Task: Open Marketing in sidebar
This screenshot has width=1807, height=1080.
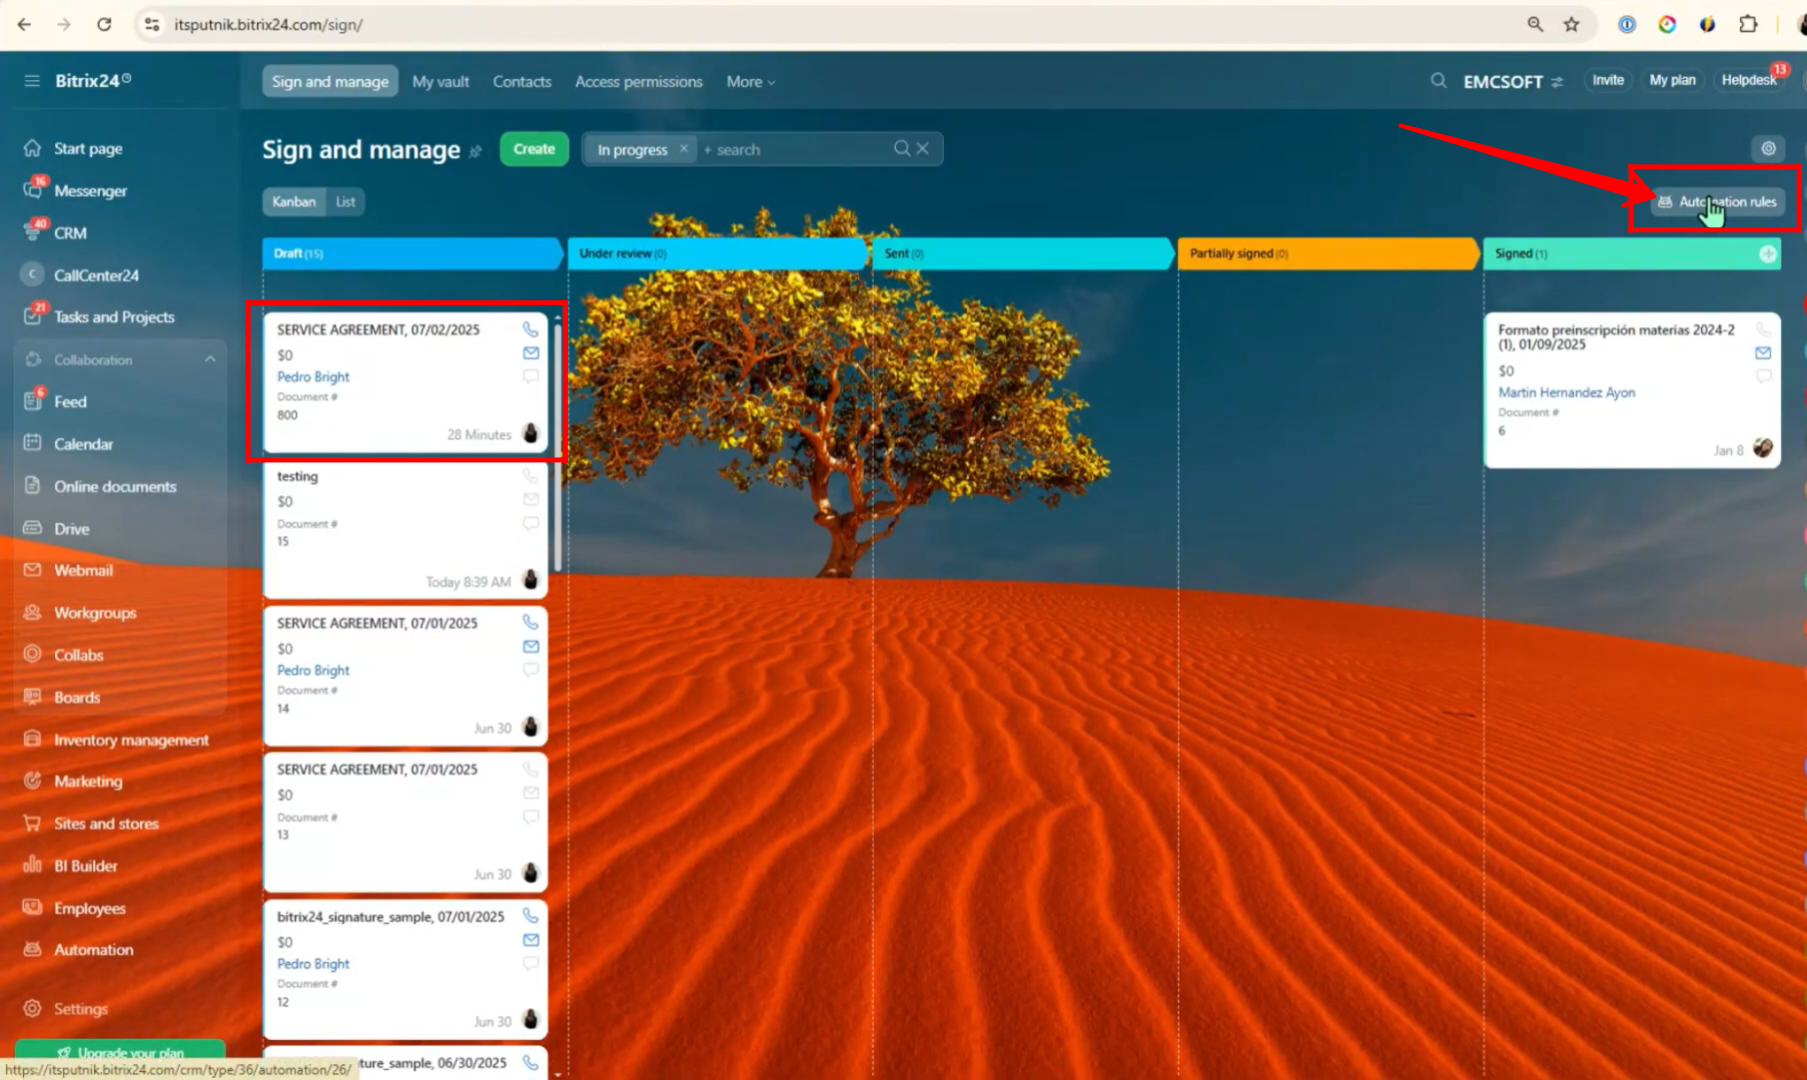Action: 88,781
